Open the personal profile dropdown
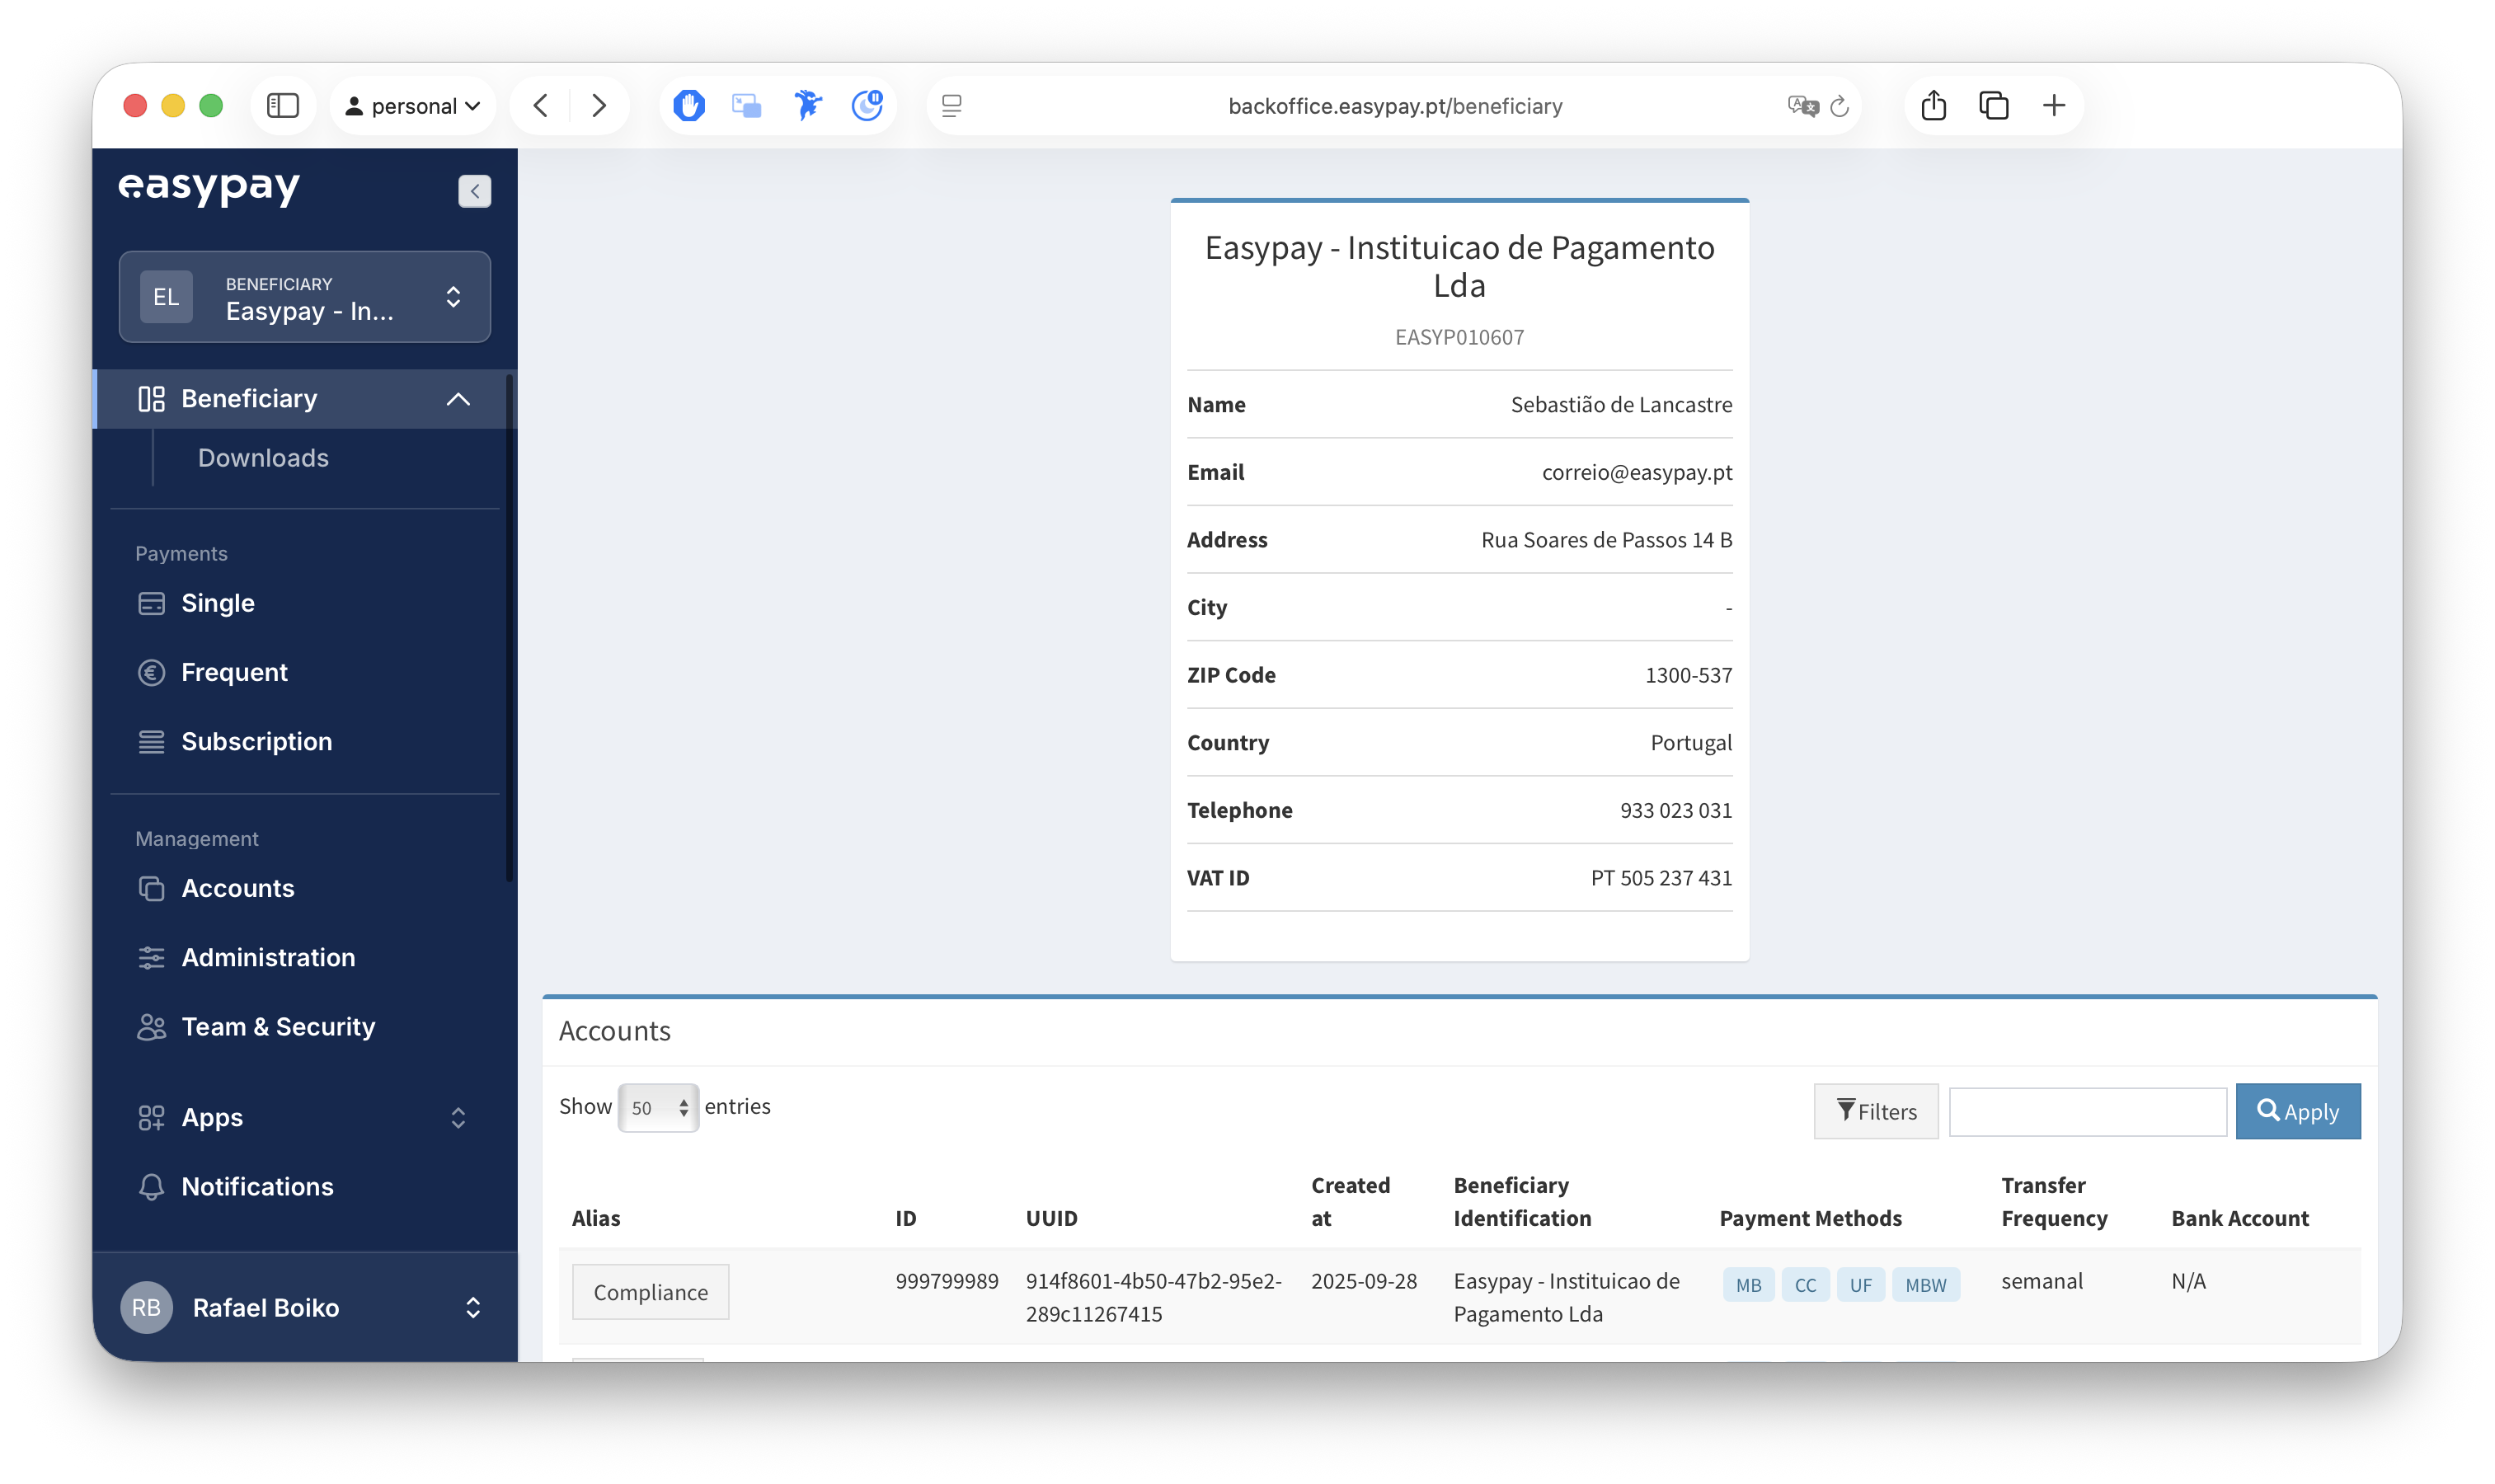Viewport: 2495px width, 1484px height. tap(412, 106)
